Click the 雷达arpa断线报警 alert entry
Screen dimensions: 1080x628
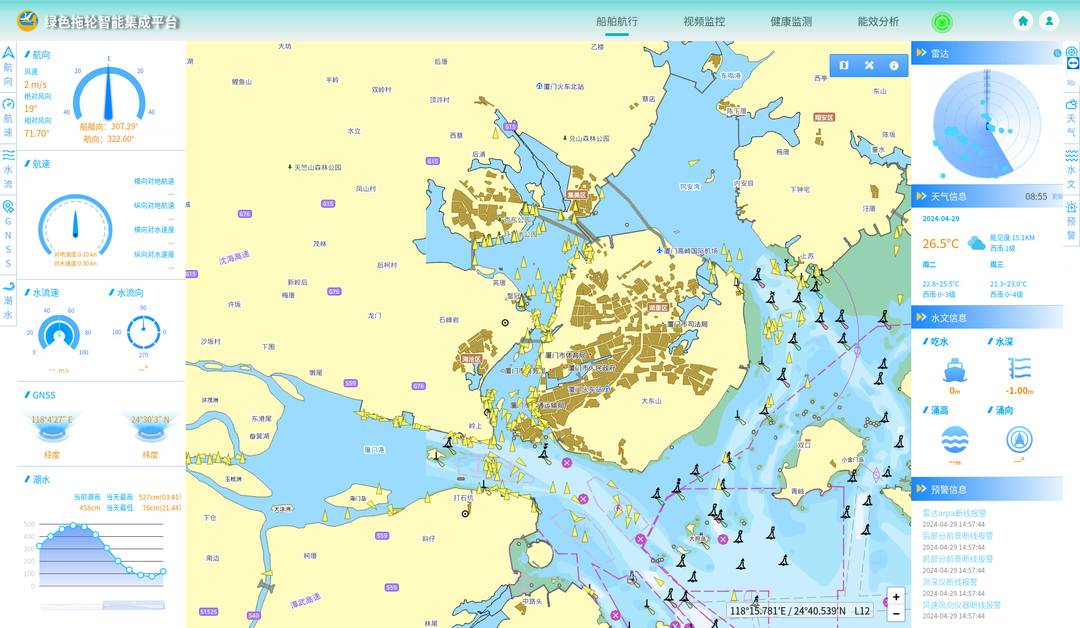coord(954,513)
